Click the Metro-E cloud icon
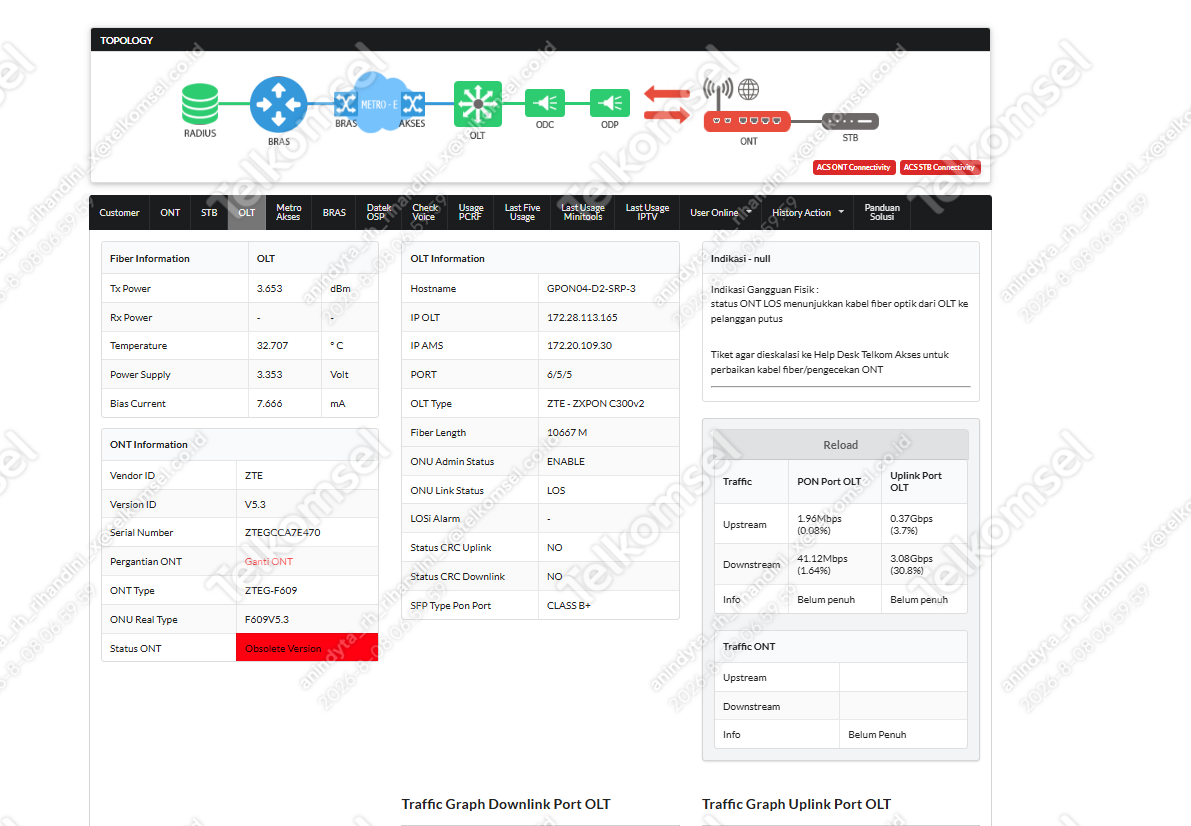Screen dimensions: 1191x826 378,103
